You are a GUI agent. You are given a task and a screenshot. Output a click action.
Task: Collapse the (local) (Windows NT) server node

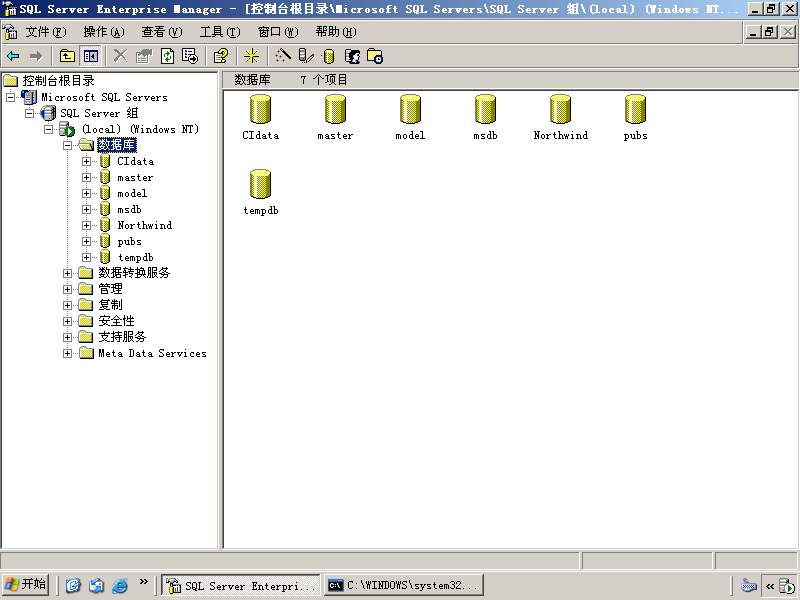pyautogui.click(x=48, y=129)
